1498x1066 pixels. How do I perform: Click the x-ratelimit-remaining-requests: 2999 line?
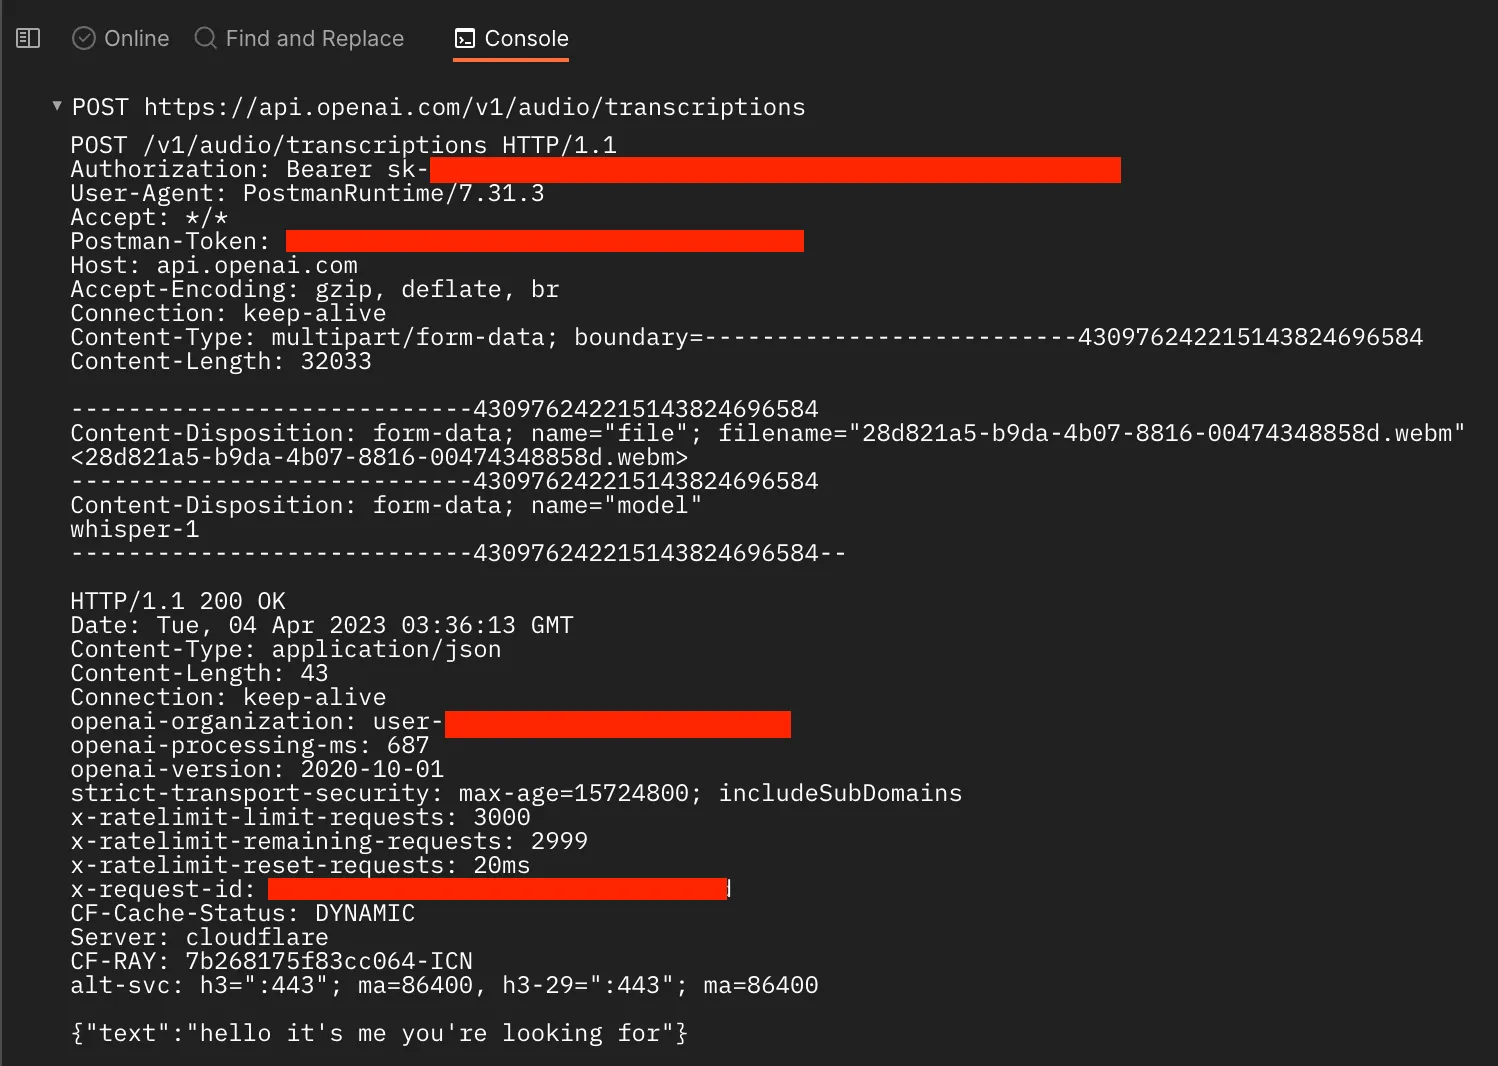pos(329,841)
